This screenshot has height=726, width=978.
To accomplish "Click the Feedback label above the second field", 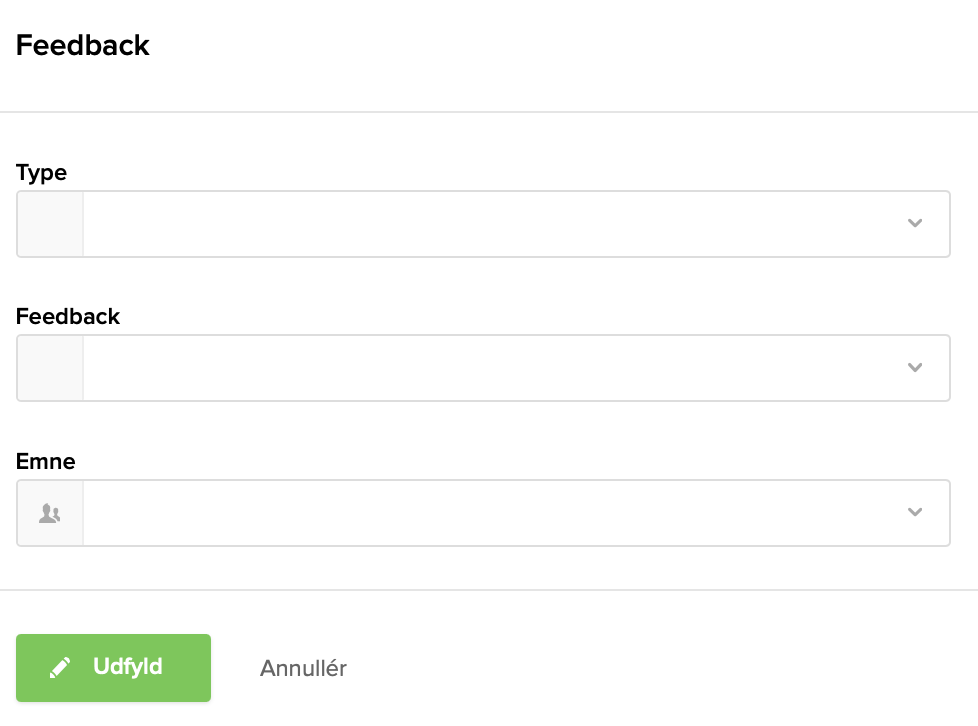I will click(68, 317).
